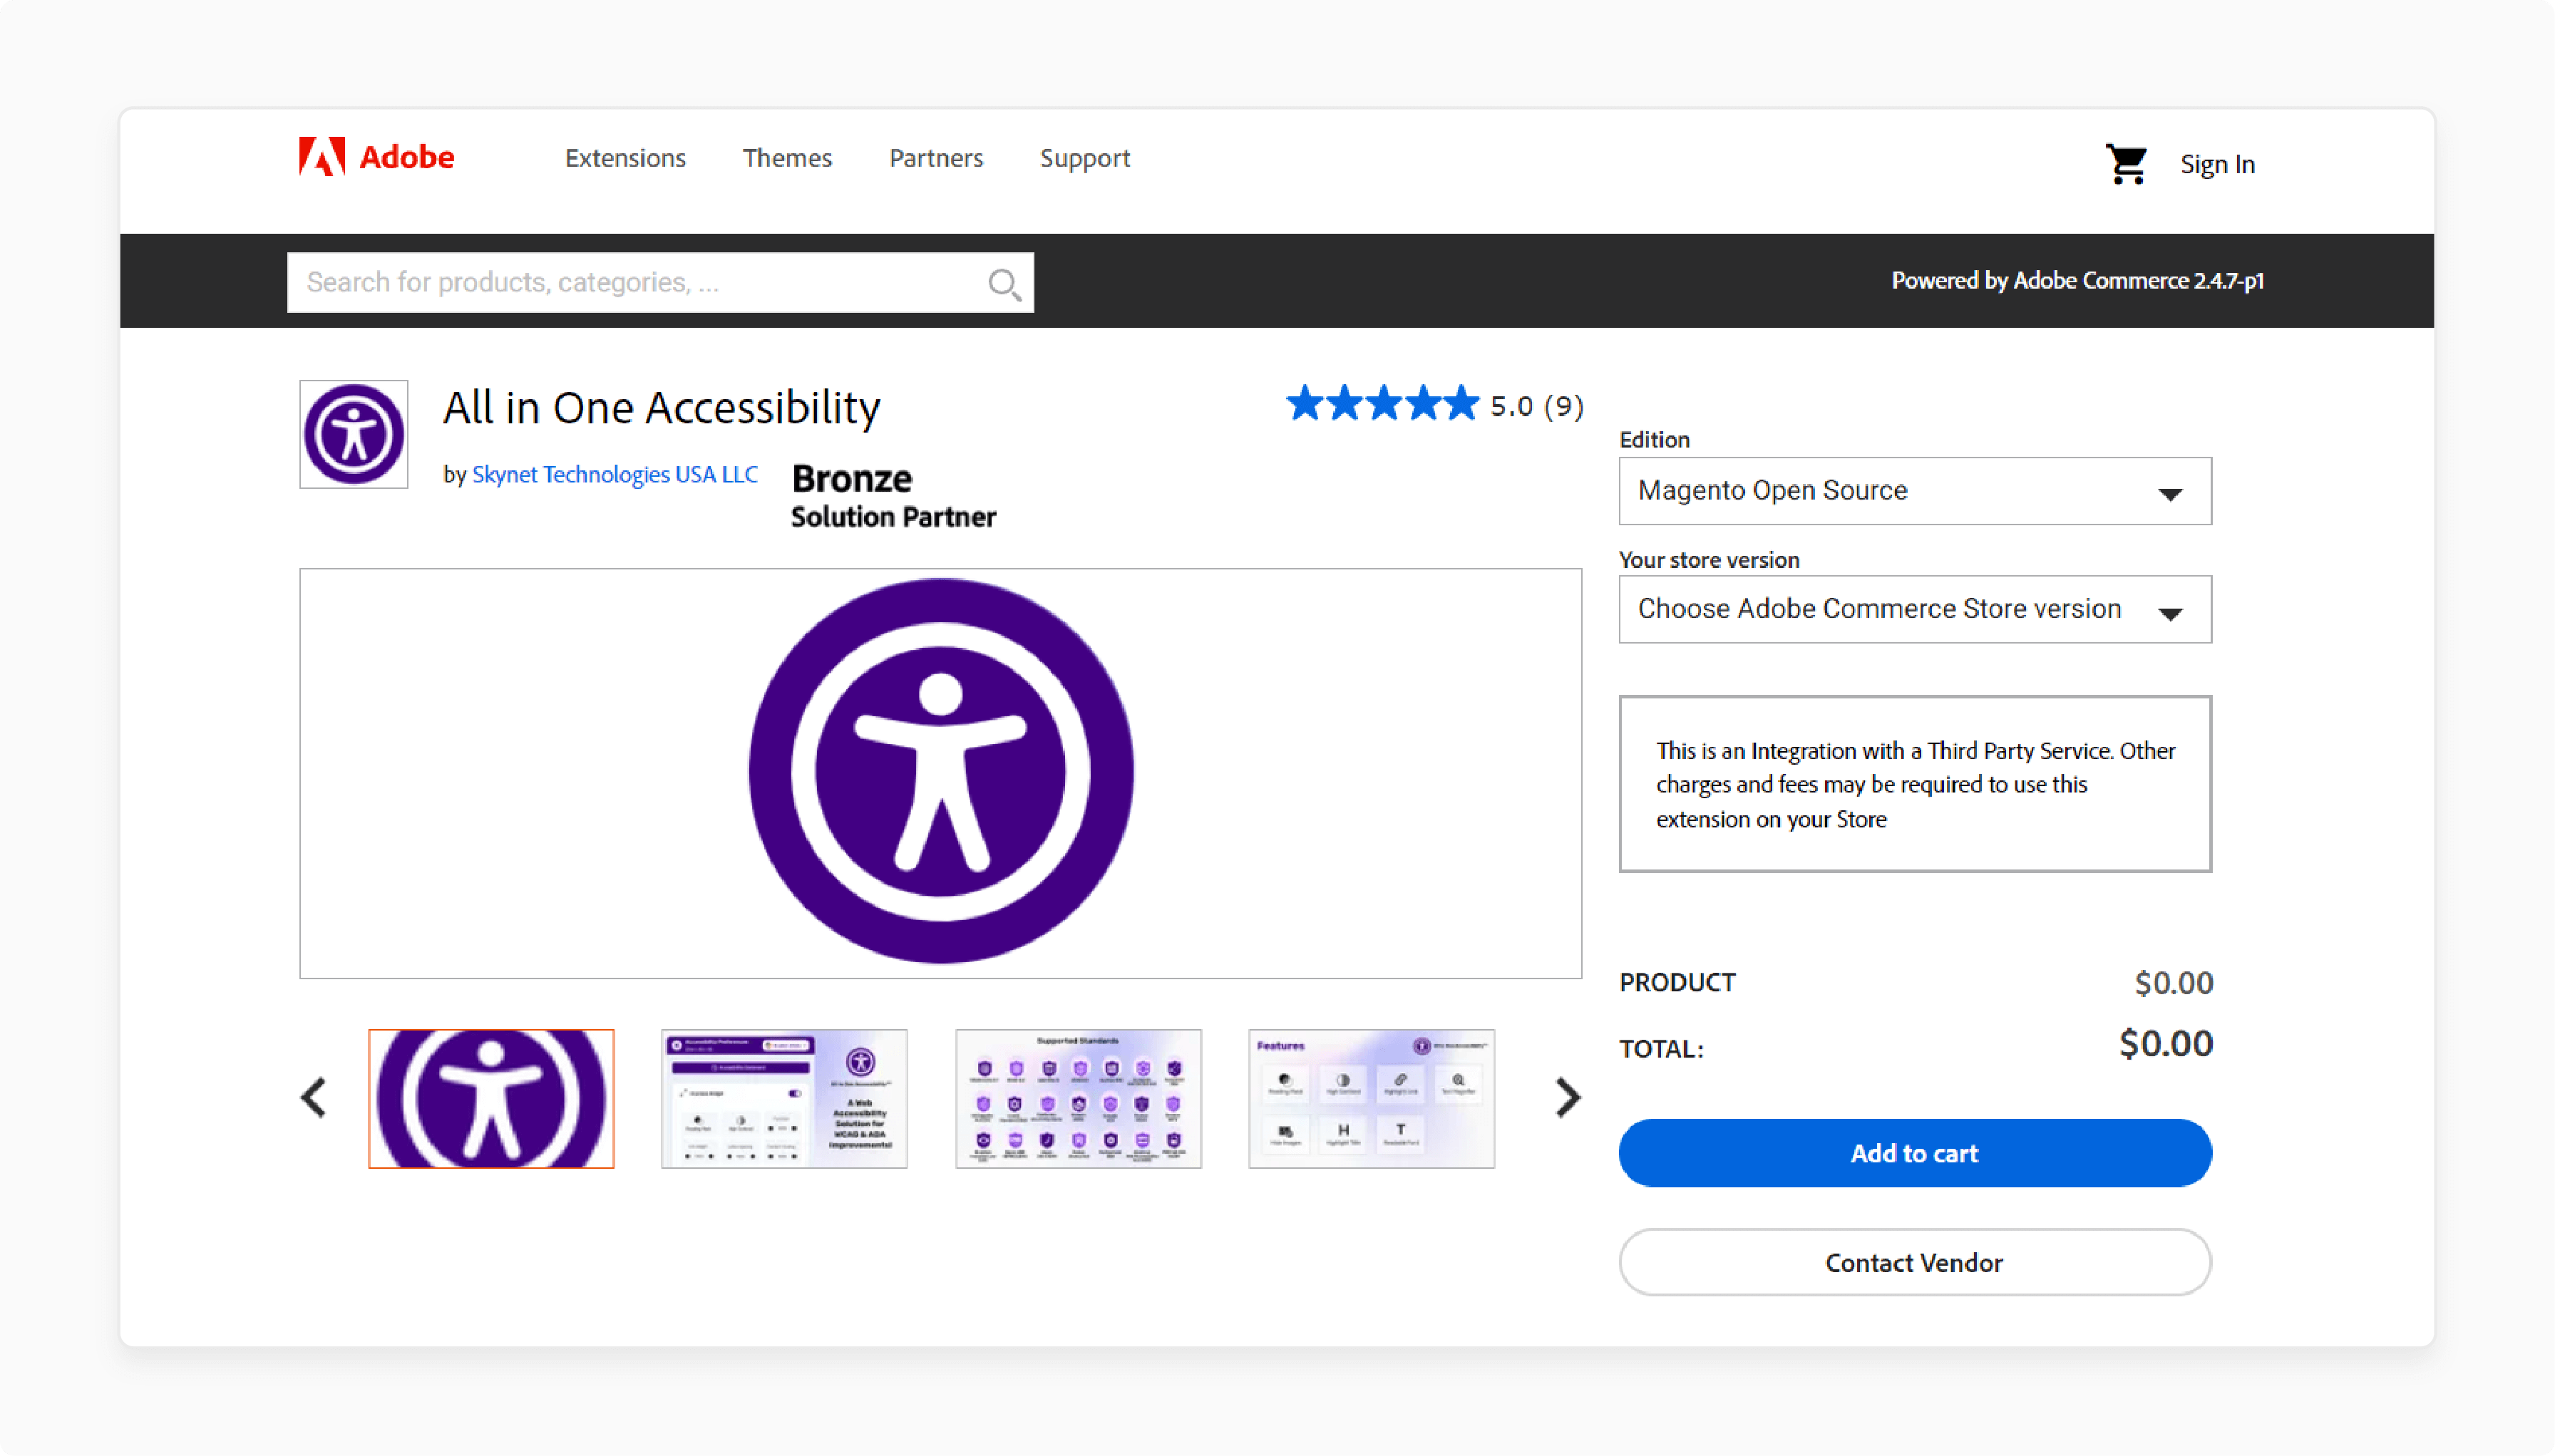Click Sign In
The image size is (2555, 1456).
click(2217, 164)
